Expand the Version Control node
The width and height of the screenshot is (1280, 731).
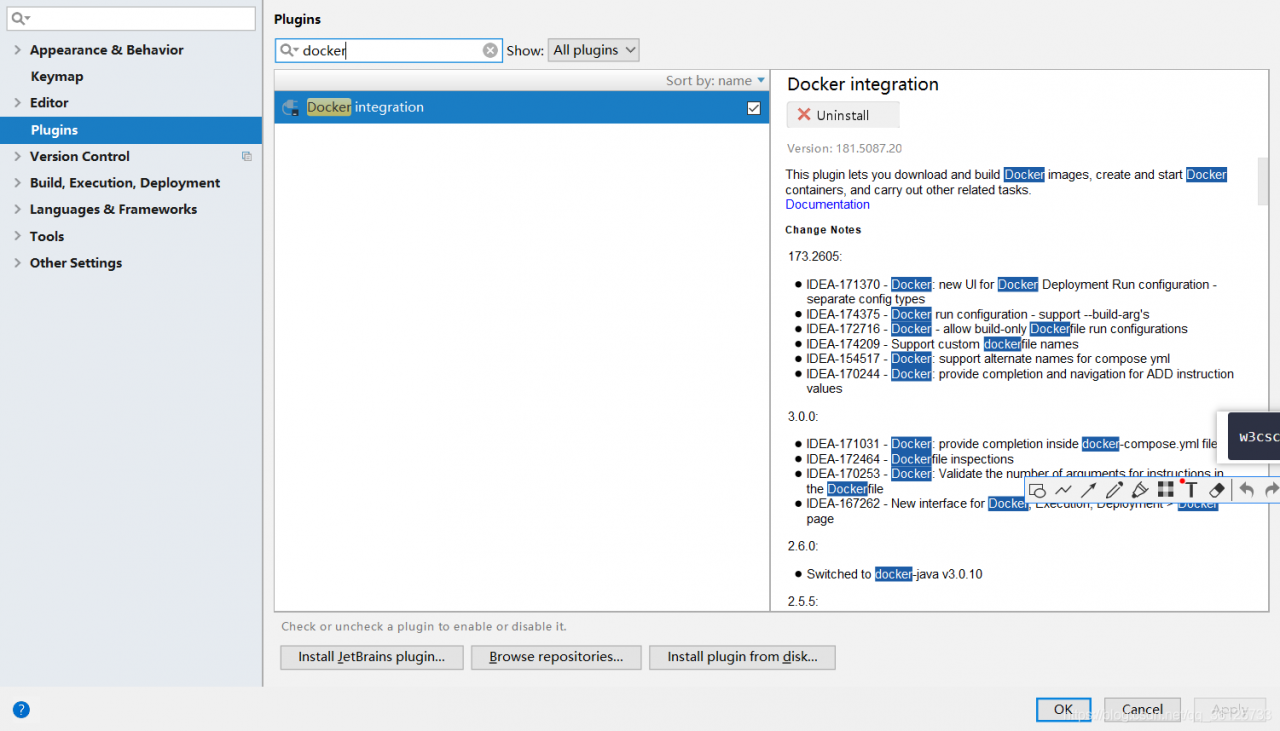click(17, 156)
